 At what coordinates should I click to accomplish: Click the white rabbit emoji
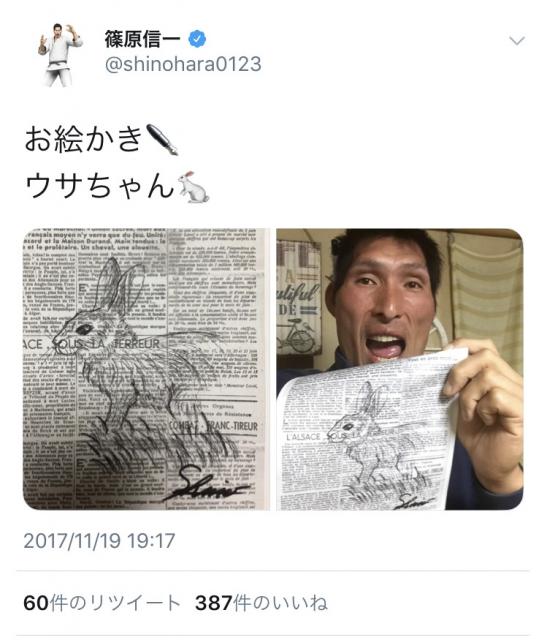[x=194, y=187]
